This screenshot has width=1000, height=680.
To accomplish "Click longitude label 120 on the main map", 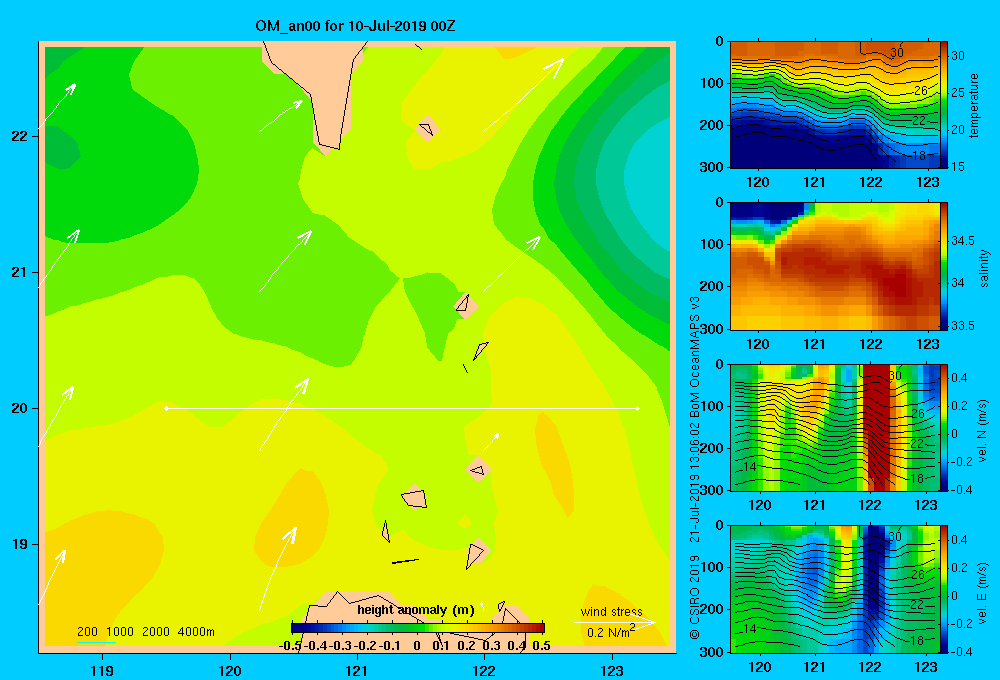I will [230, 670].
